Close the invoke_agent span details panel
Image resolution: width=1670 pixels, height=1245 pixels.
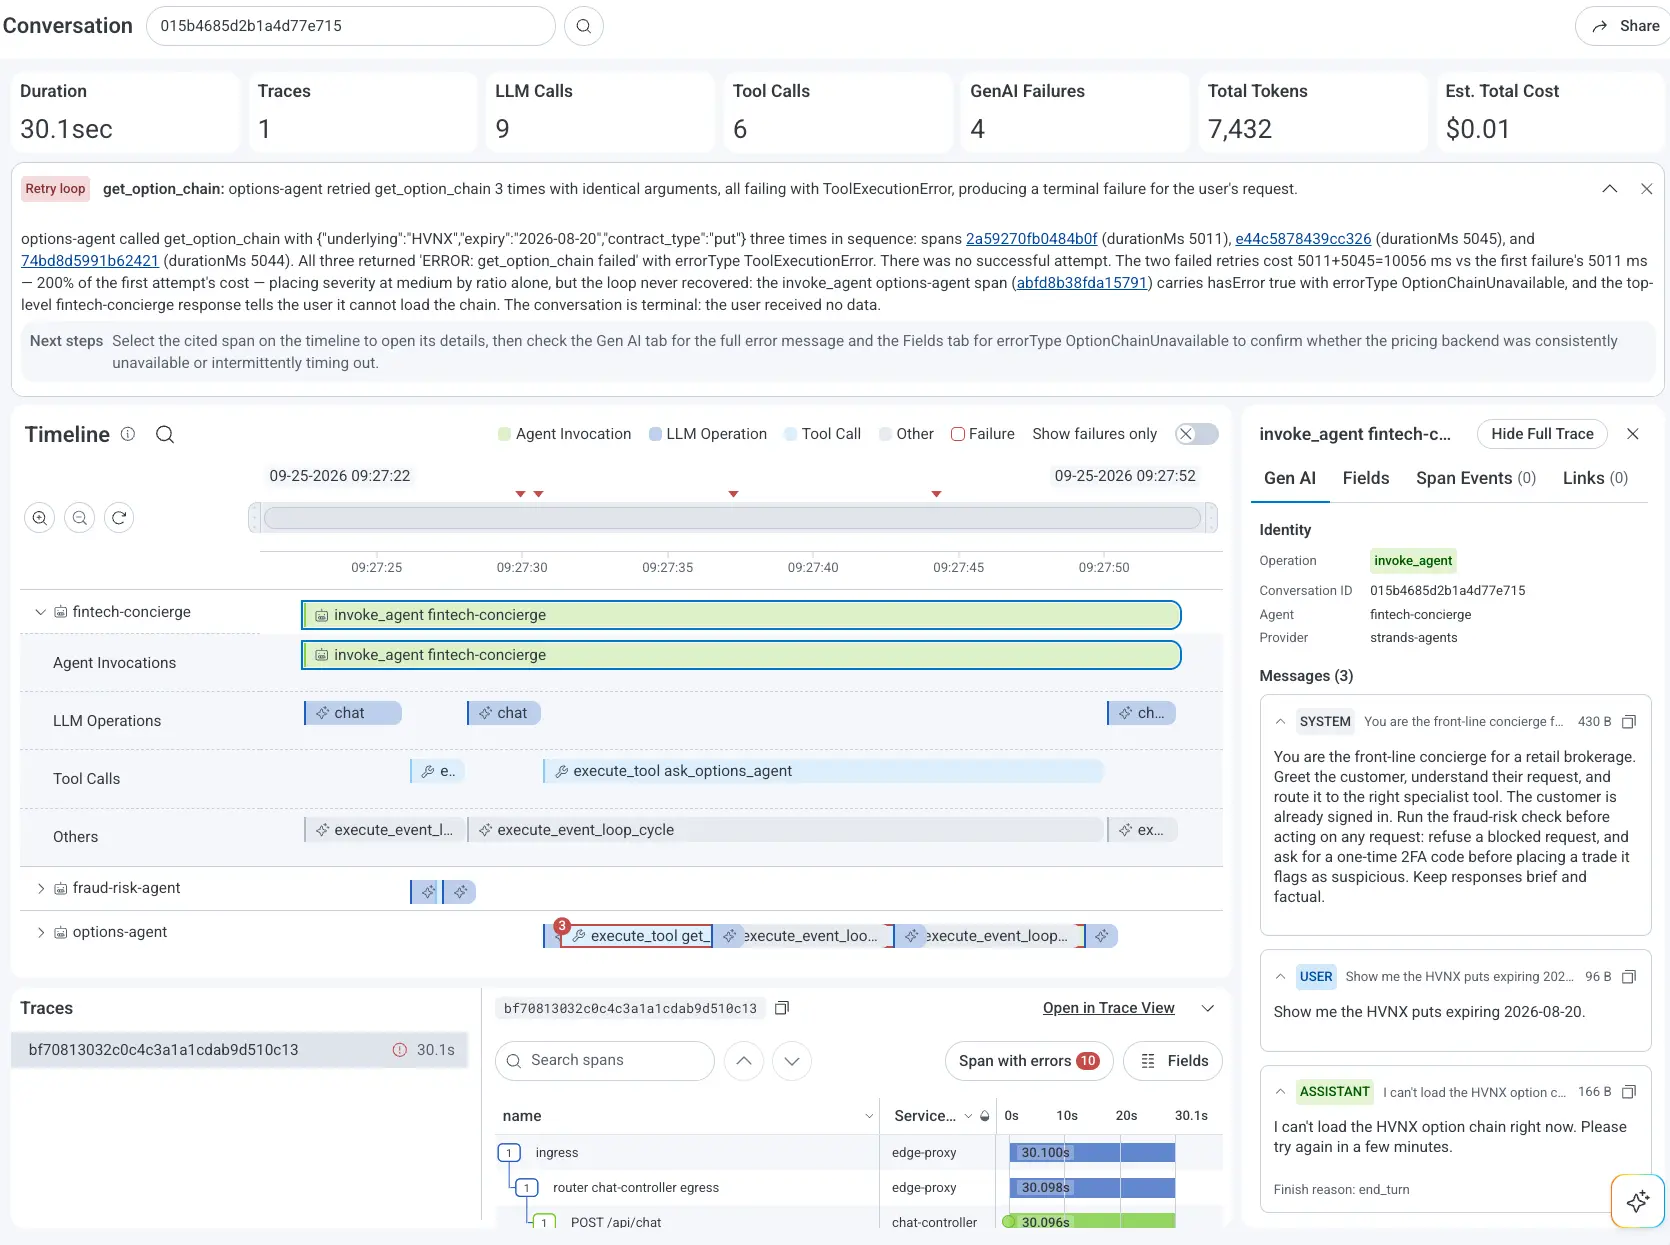[x=1633, y=434]
